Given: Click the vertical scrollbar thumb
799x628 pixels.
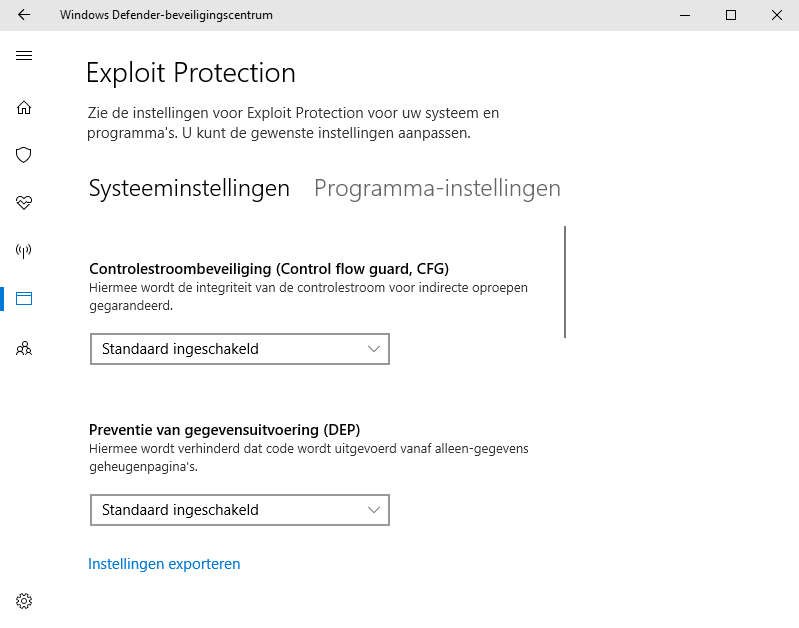Looking at the screenshot, I should [x=565, y=282].
